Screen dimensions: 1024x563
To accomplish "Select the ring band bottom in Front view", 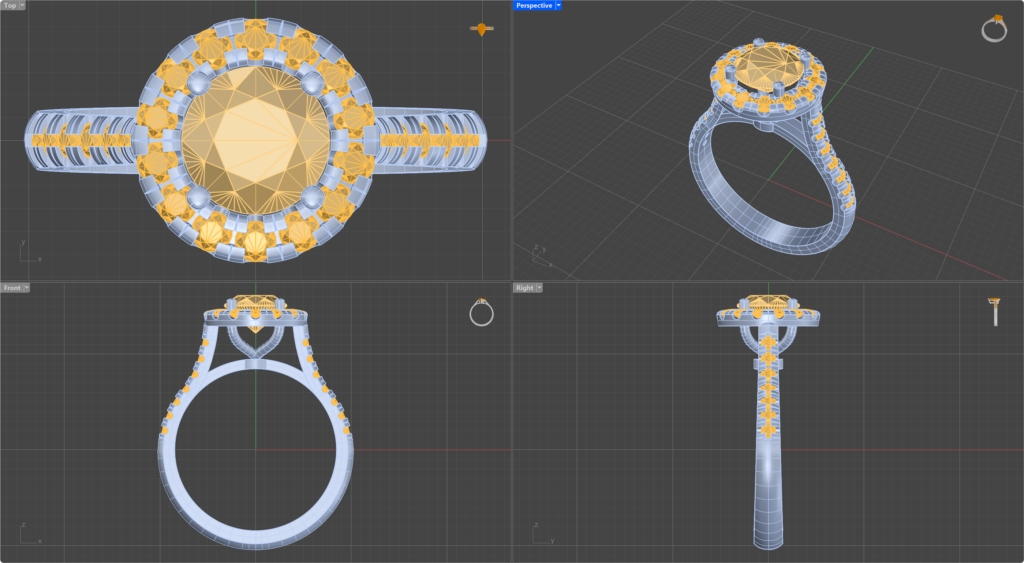I will pos(255,535).
